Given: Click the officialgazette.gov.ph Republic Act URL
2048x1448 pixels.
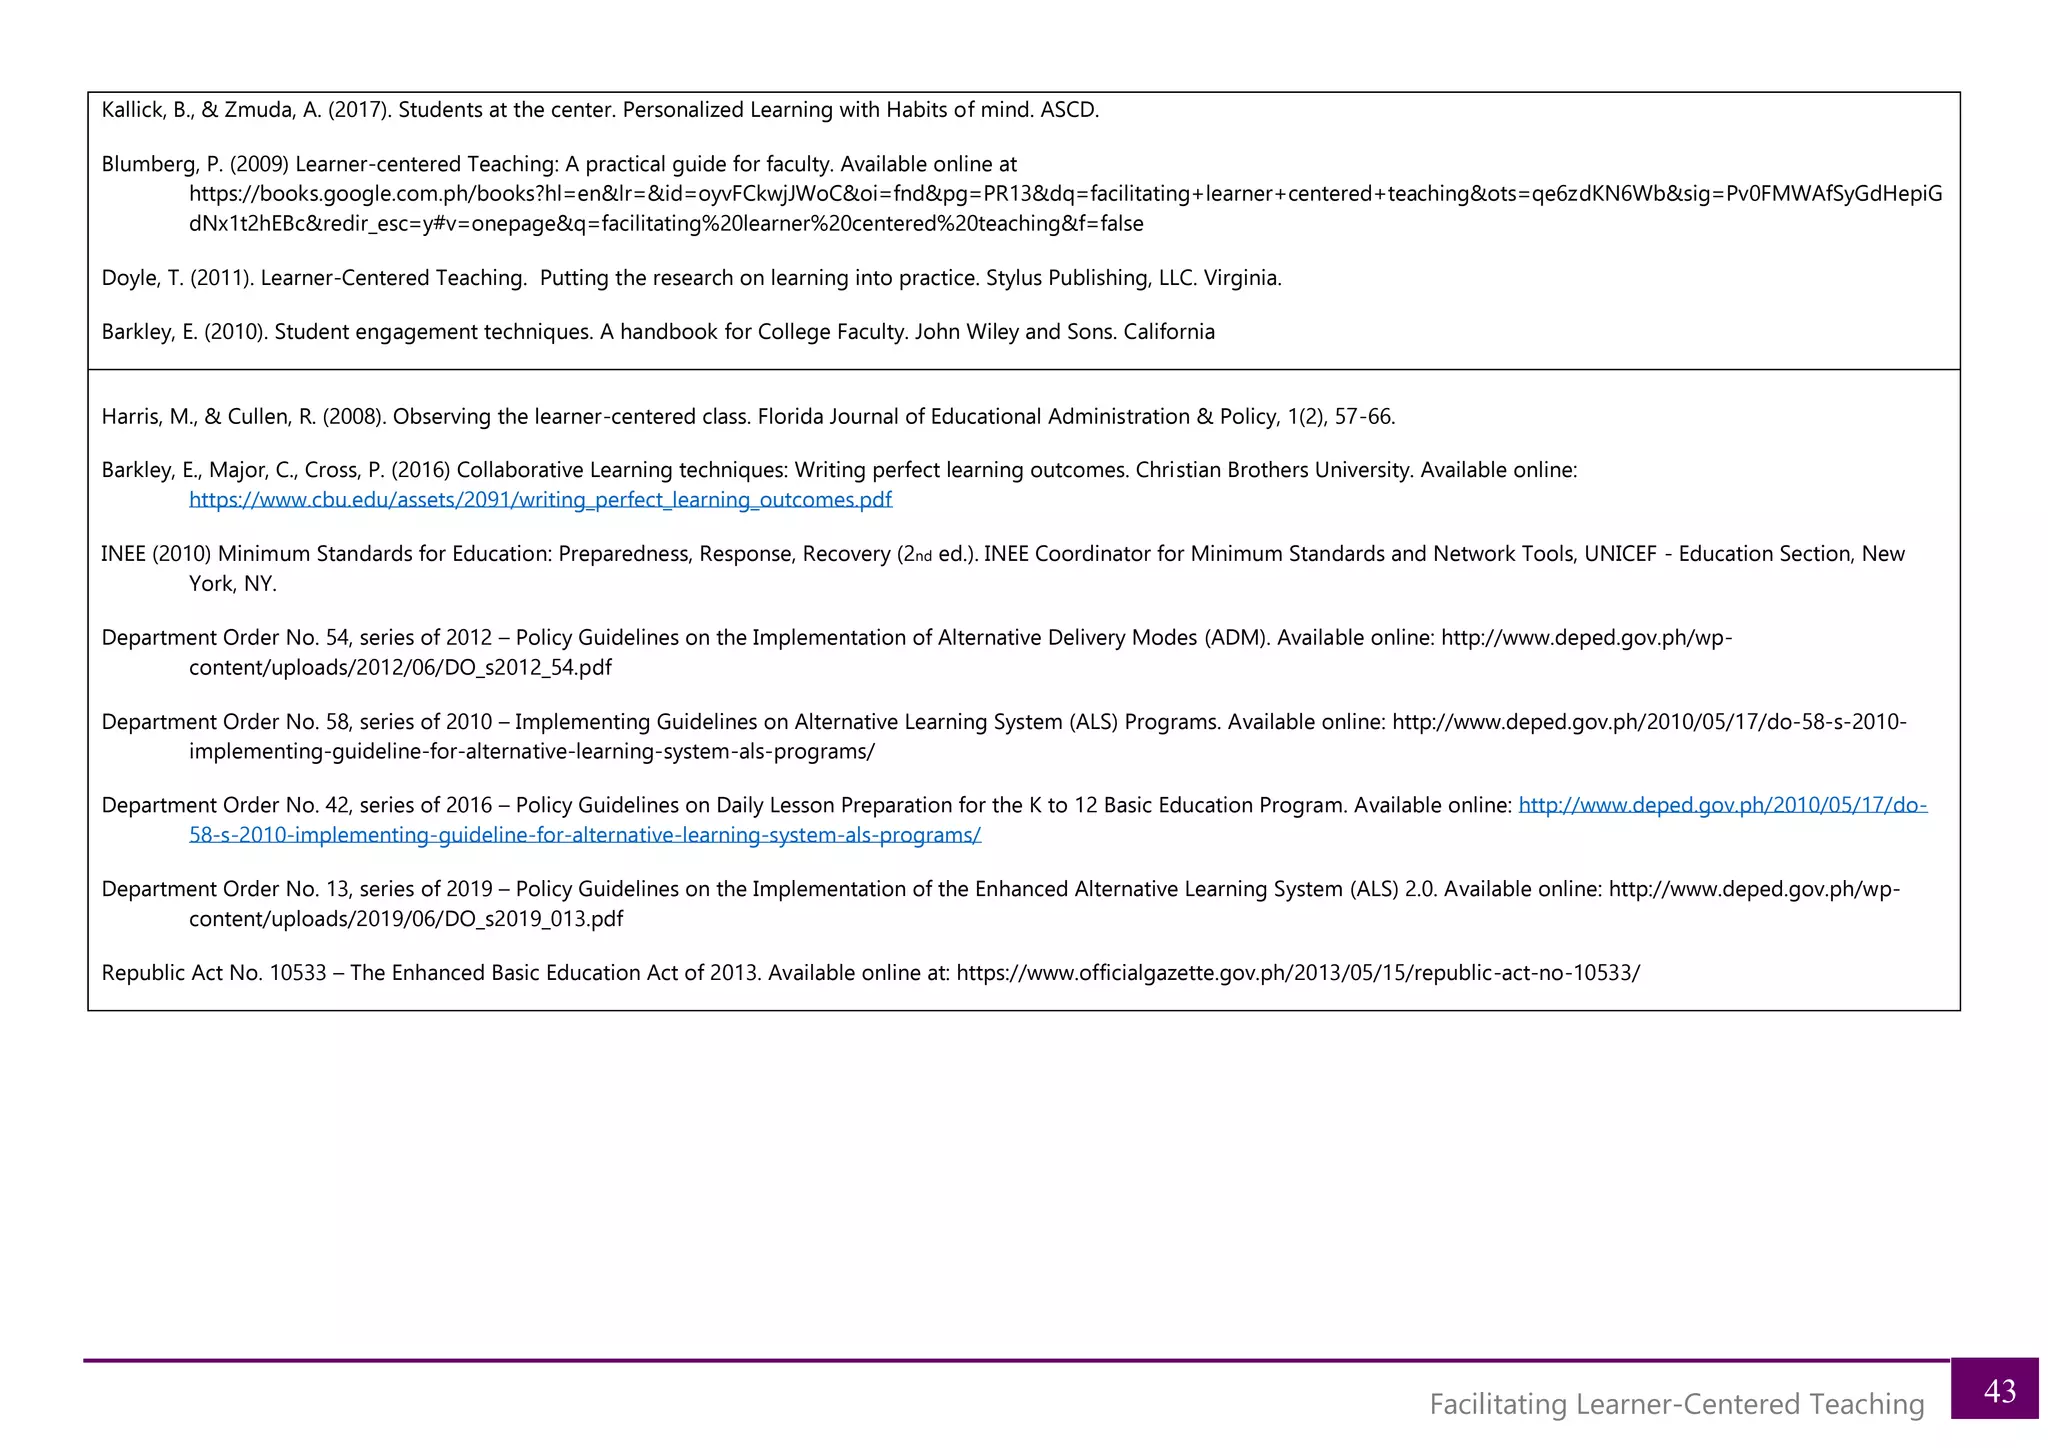Looking at the screenshot, I should pyautogui.click(x=1297, y=973).
